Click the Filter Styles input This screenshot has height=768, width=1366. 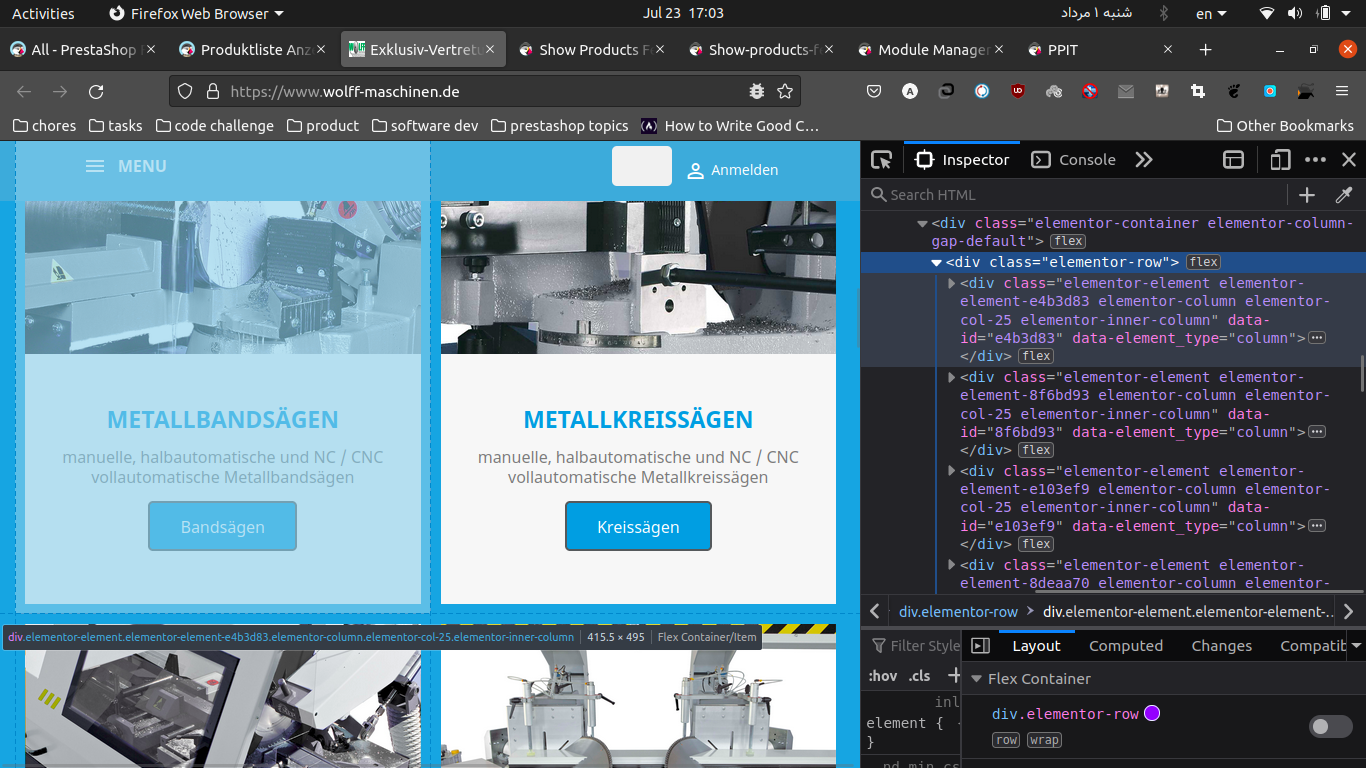[914, 646]
